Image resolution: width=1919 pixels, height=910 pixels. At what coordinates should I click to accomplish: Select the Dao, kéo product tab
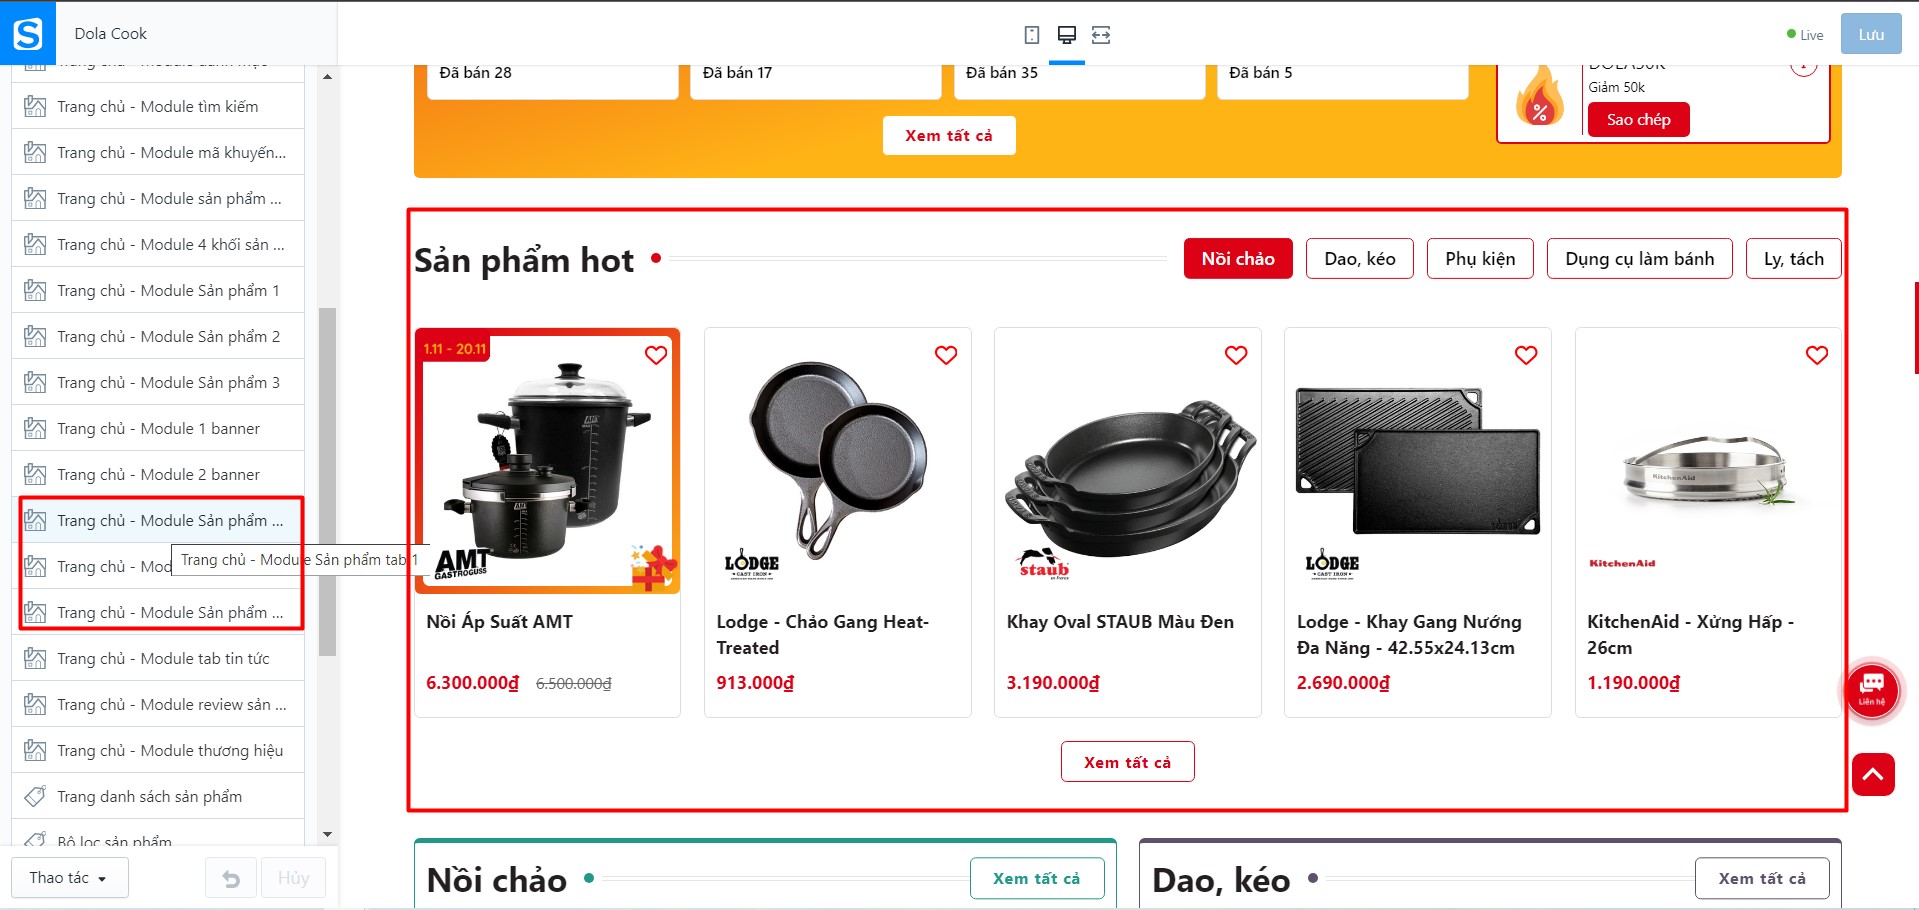pos(1360,259)
